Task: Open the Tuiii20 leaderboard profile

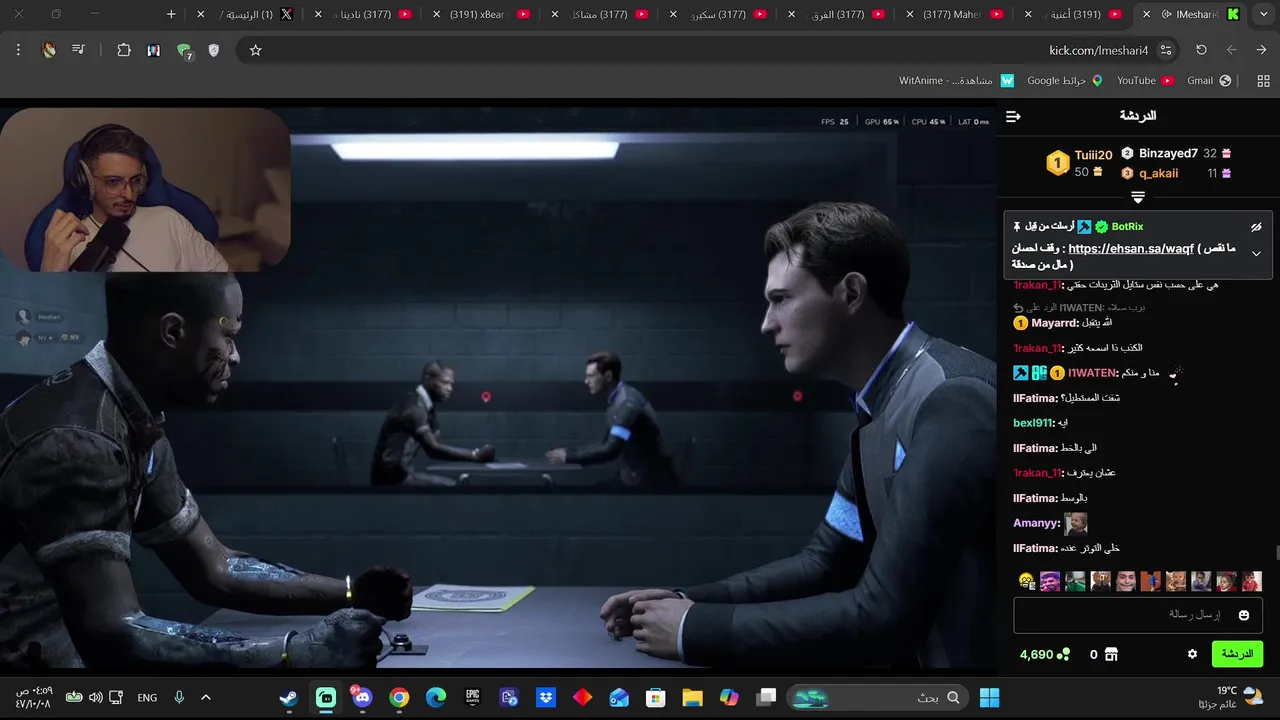Action: (x=1093, y=155)
